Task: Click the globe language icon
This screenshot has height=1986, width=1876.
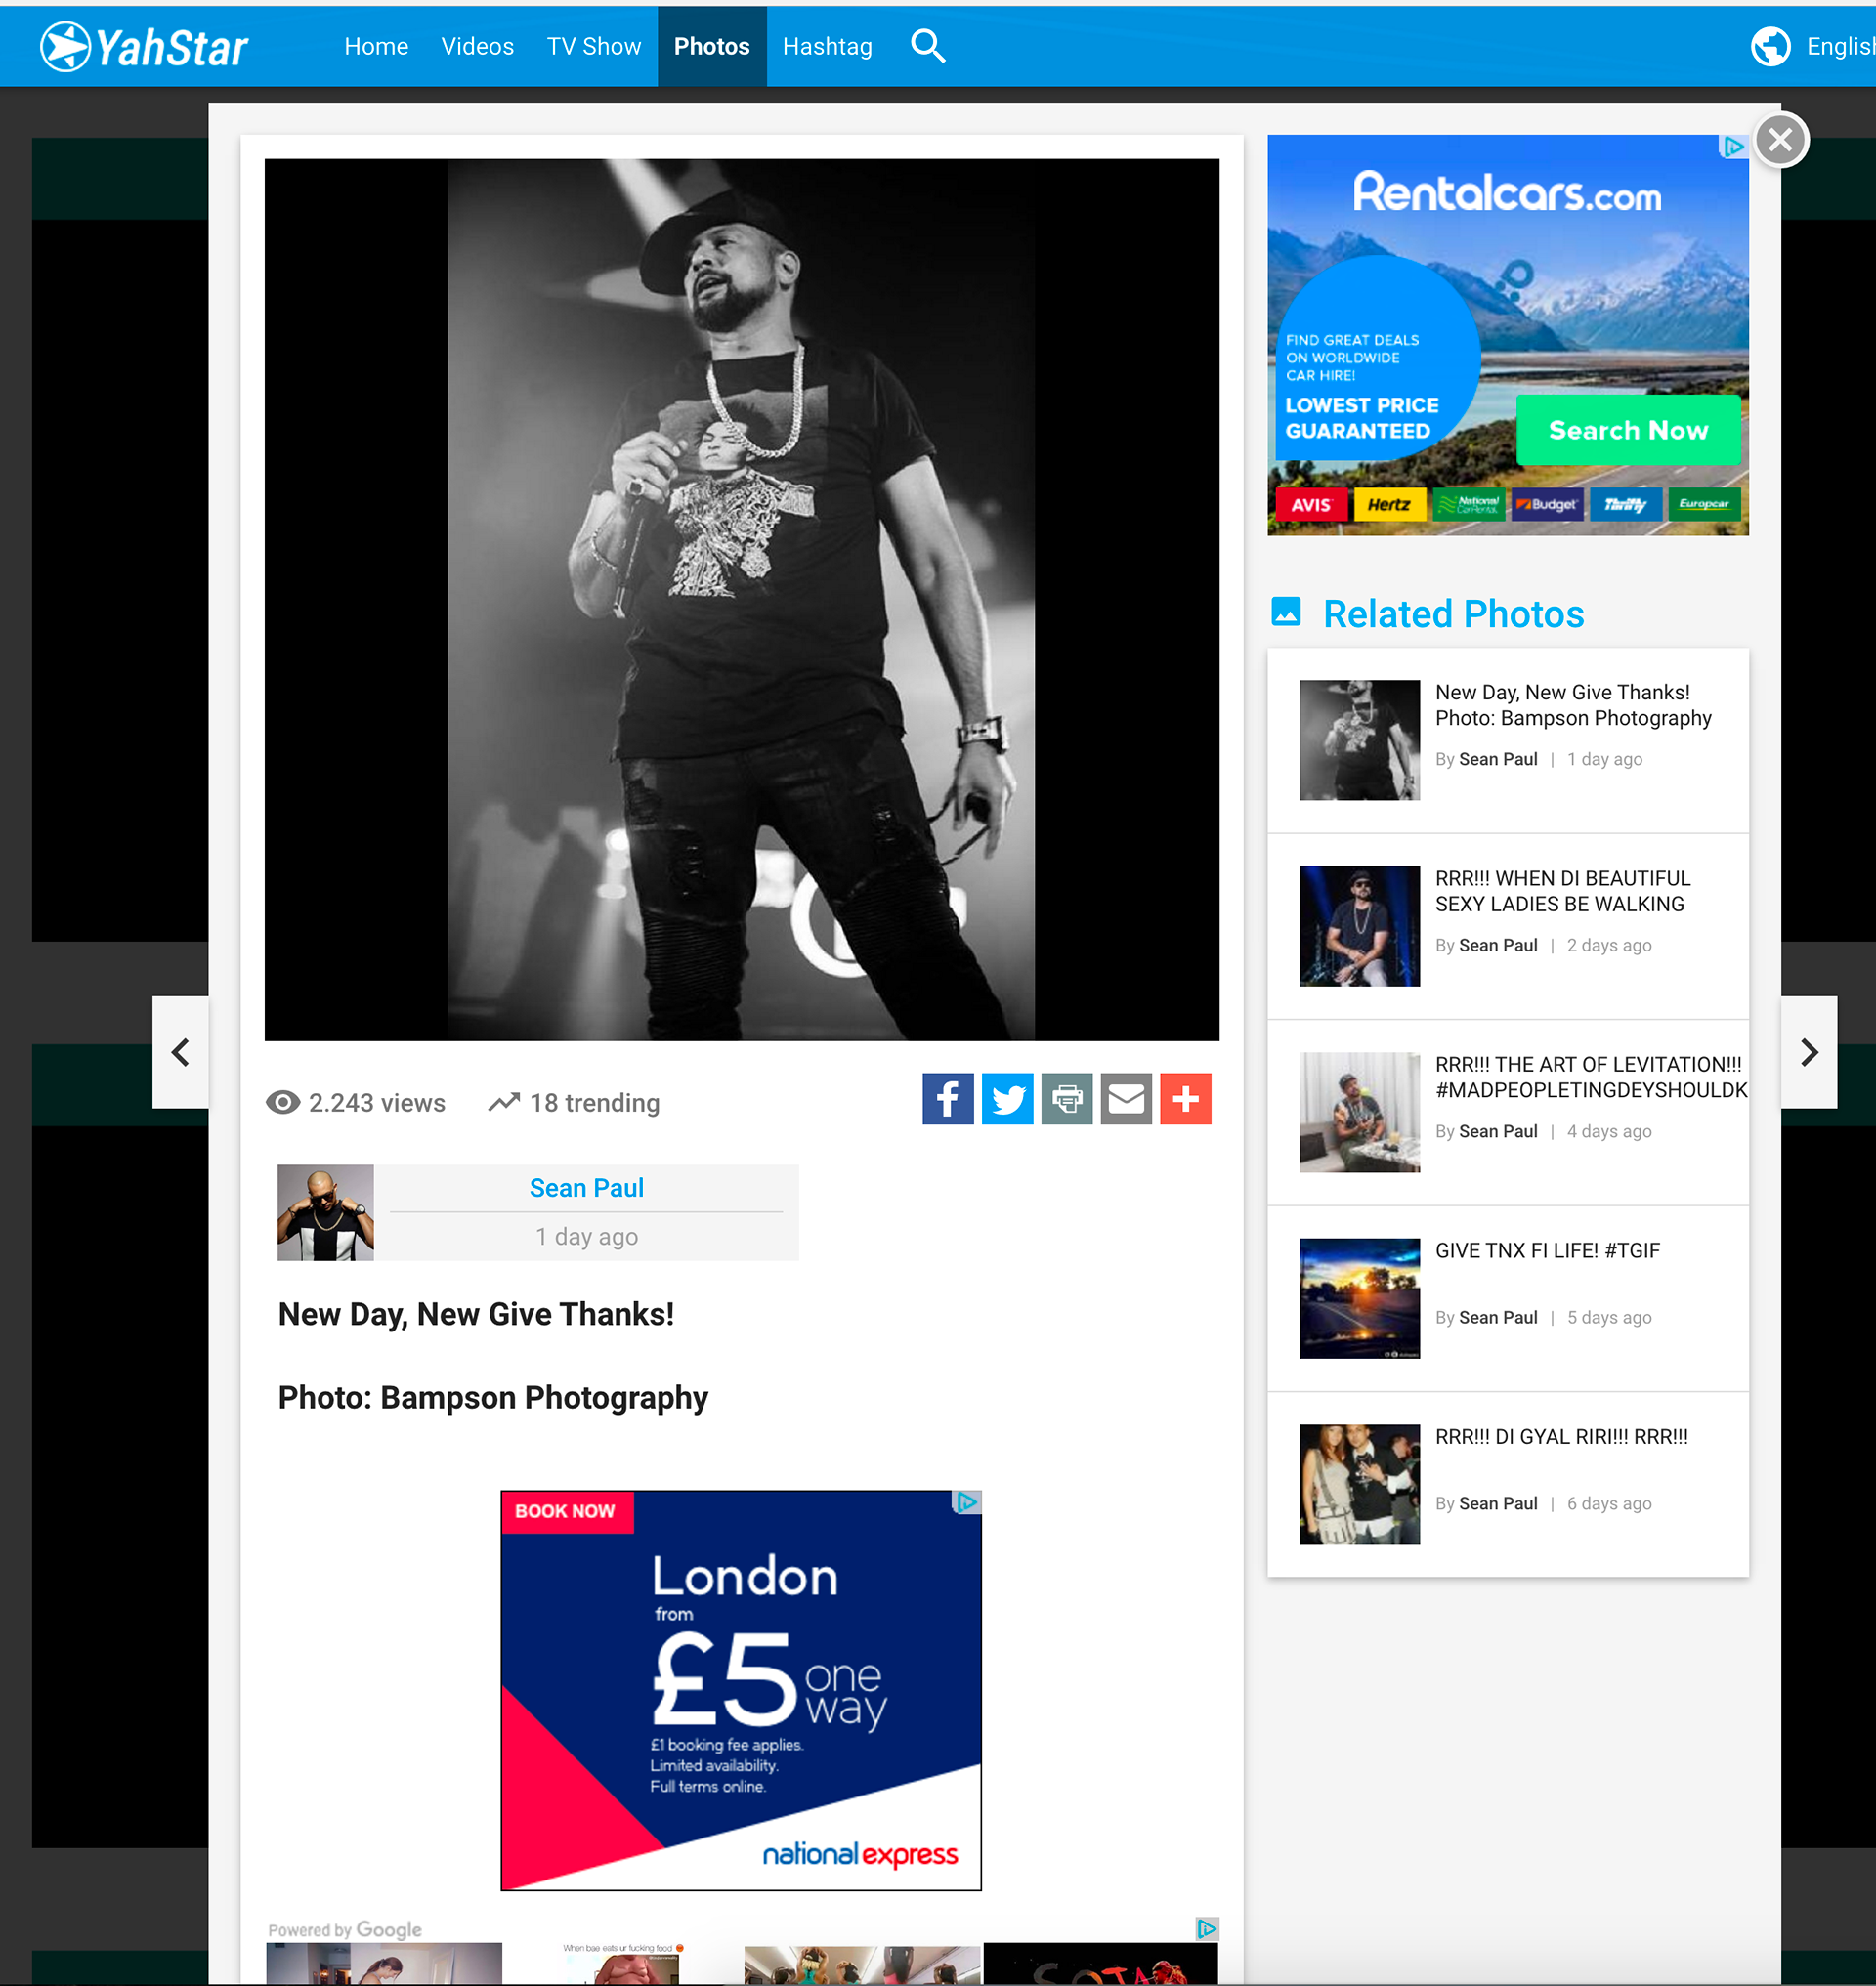Action: tap(1770, 46)
